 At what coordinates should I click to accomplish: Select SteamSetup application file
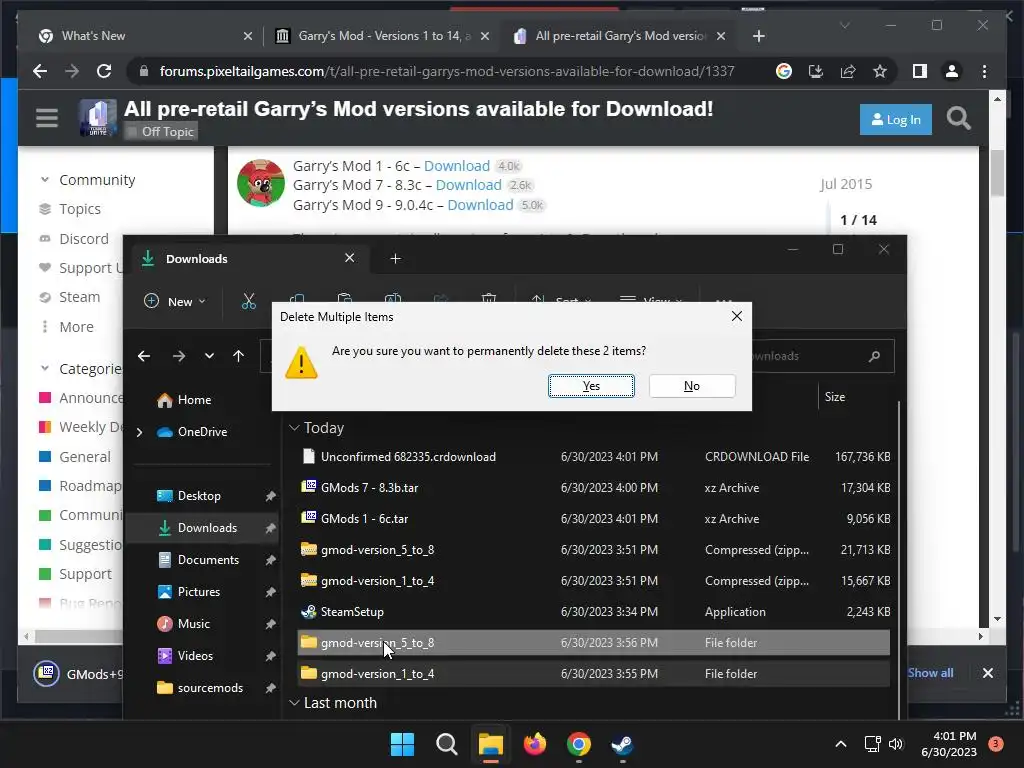click(x=593, y=612)
